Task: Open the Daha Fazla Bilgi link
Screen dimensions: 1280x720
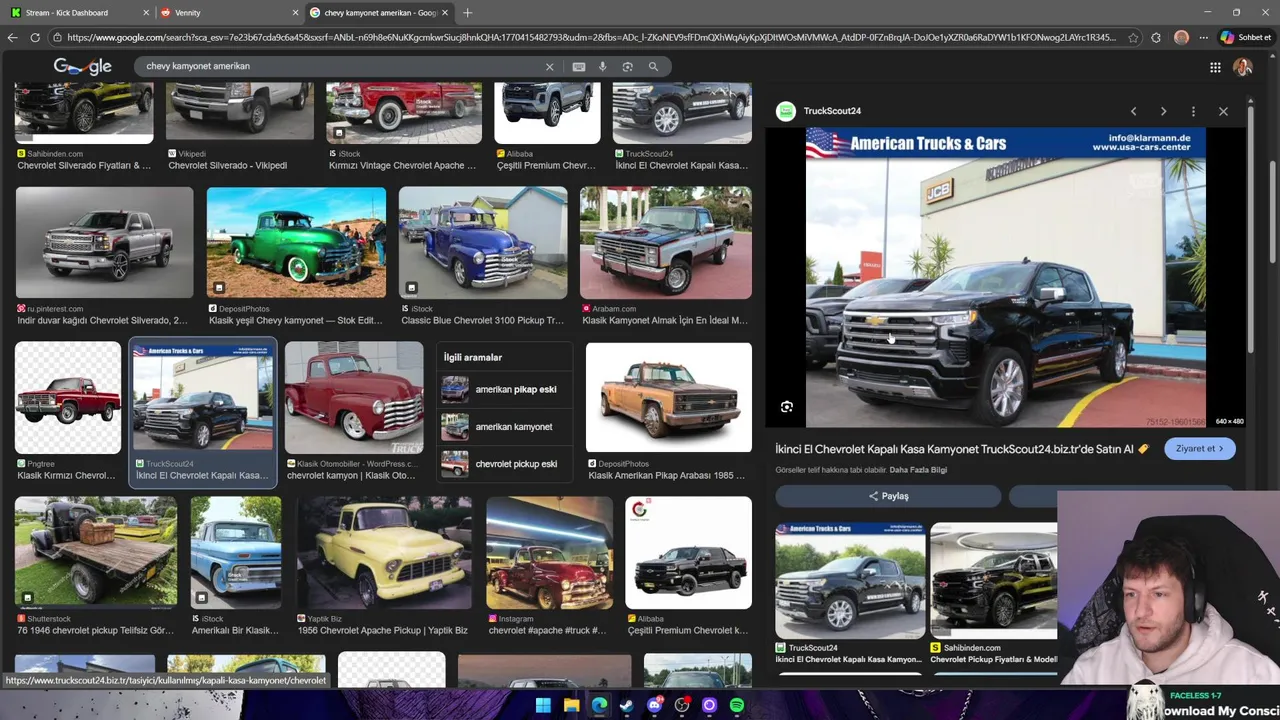Action: pos(918,470)
